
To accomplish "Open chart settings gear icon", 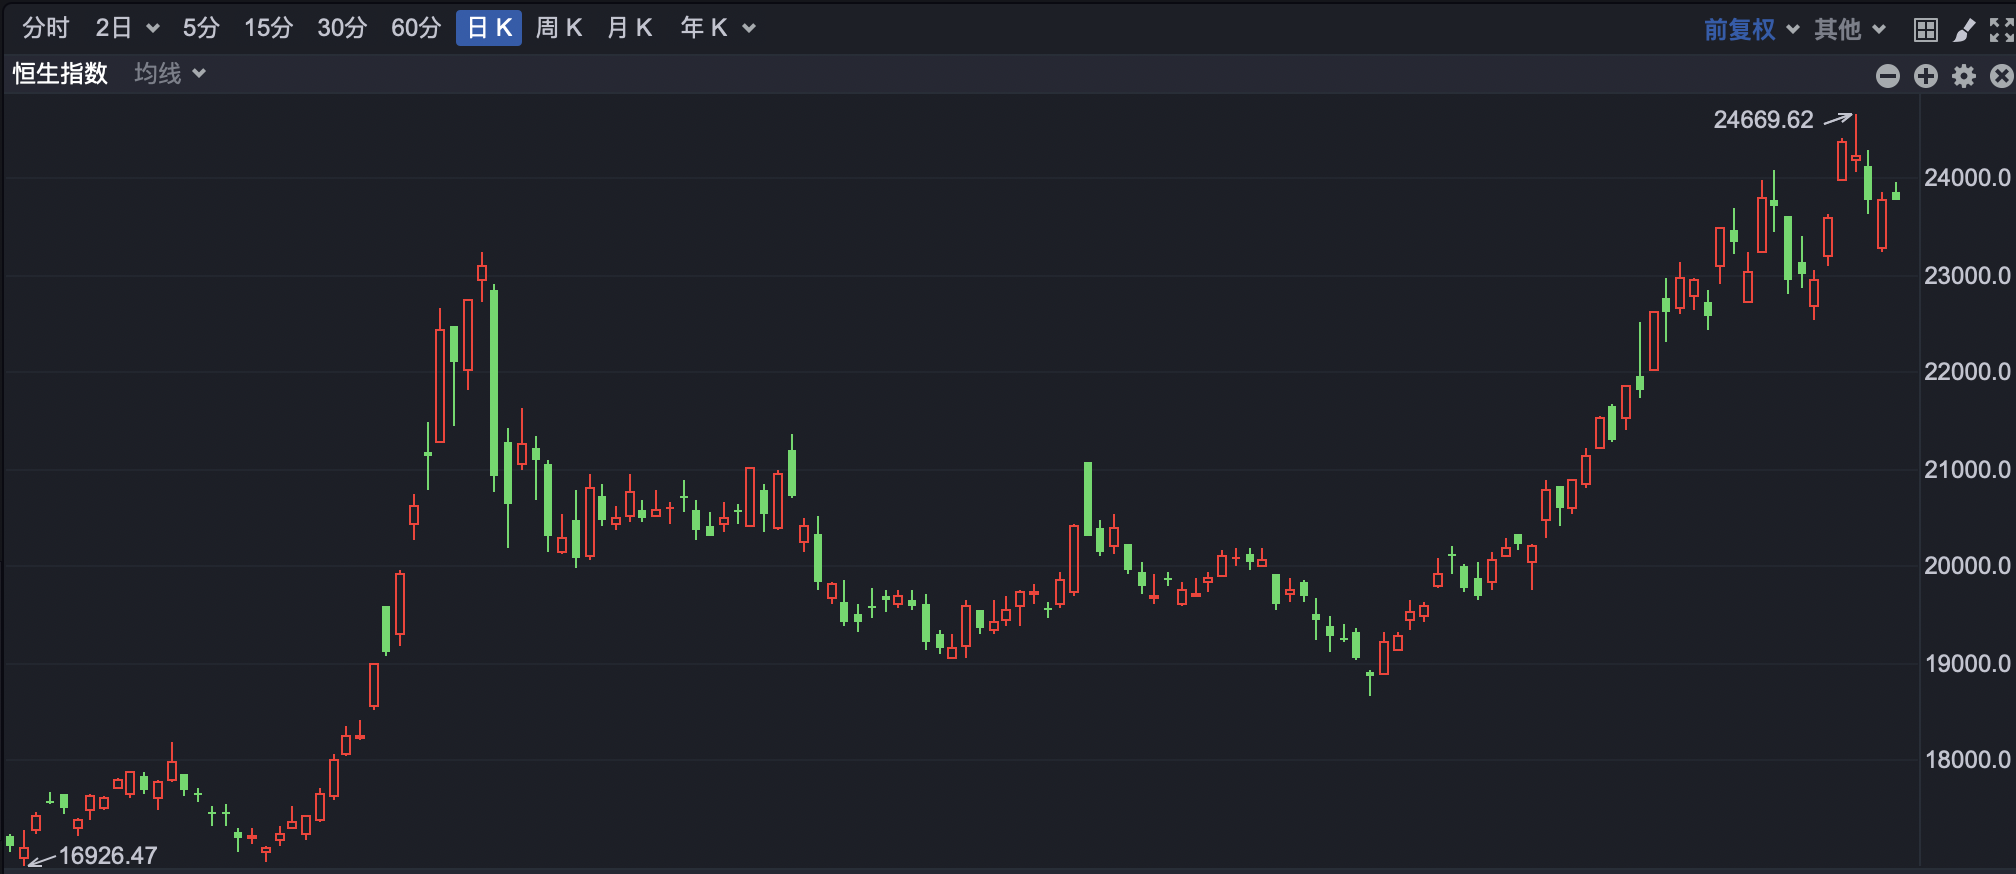I will pyautogui.click(x=1964, y=76).
